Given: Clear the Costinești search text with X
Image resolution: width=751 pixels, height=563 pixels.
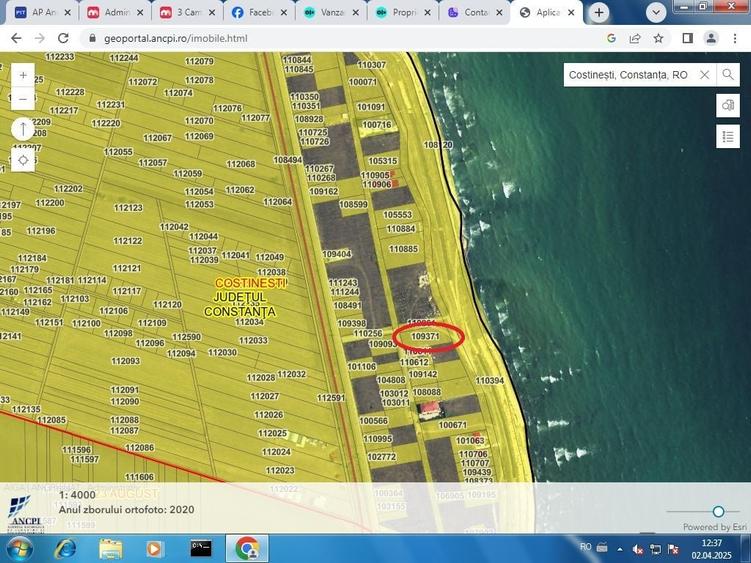Looking at the screenshot, I should (x=705, y=75).
